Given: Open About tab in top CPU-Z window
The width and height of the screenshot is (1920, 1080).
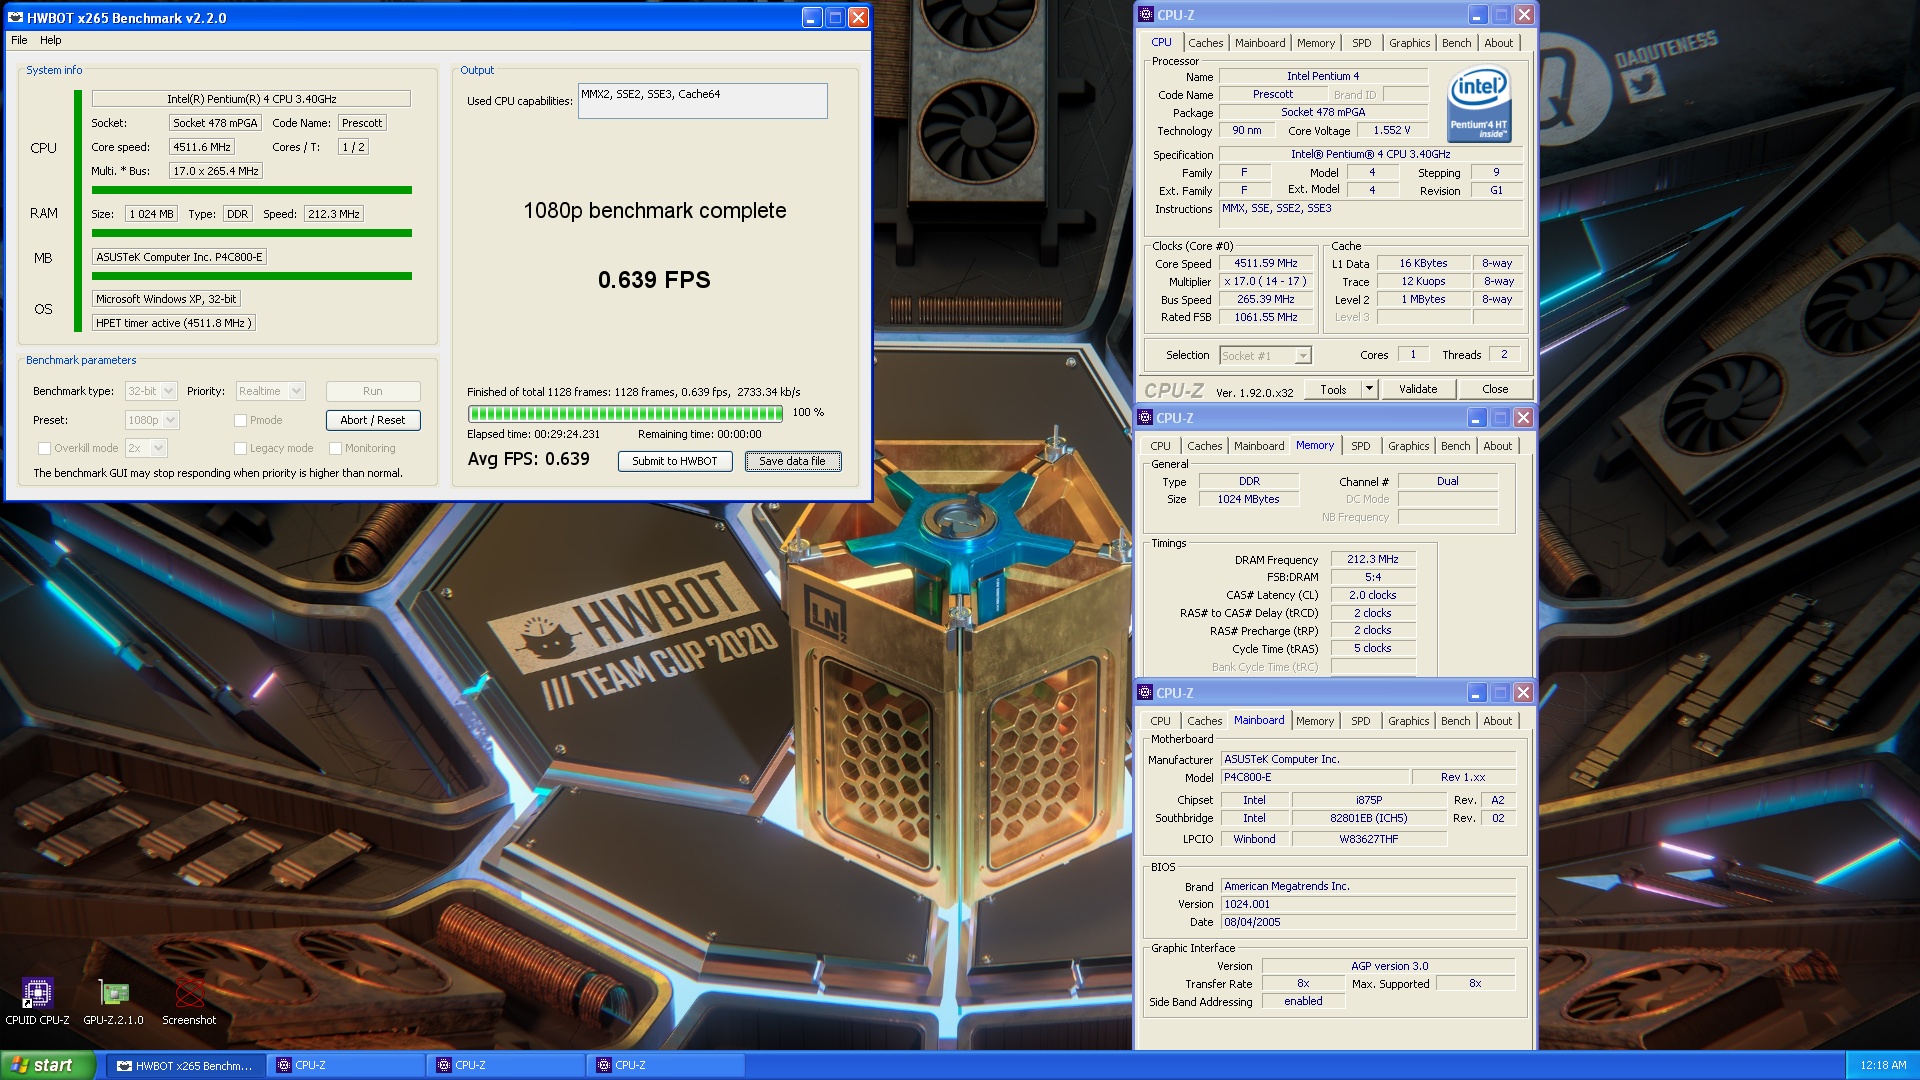Looking at the screenshot, I should pos(1498,43).
